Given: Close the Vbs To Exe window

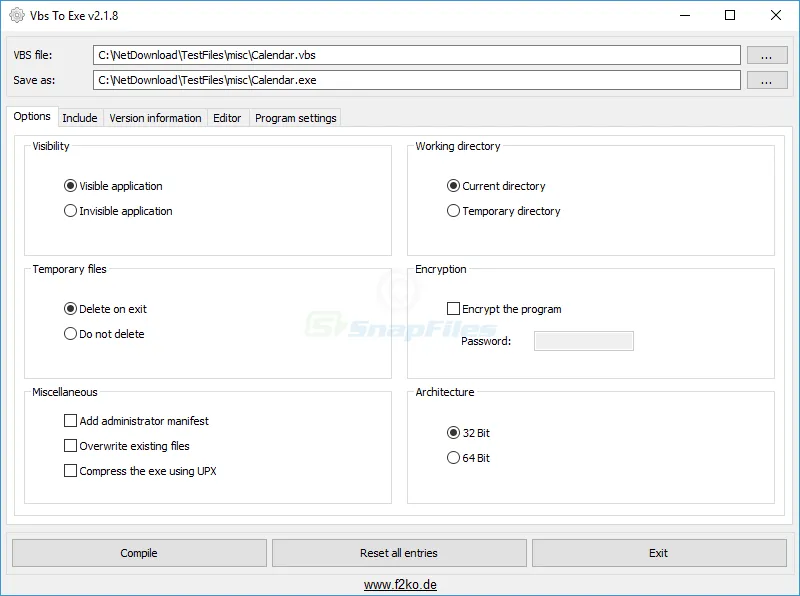Looking at the screenshot, I should pyautogui.click(x=776, y=15).
